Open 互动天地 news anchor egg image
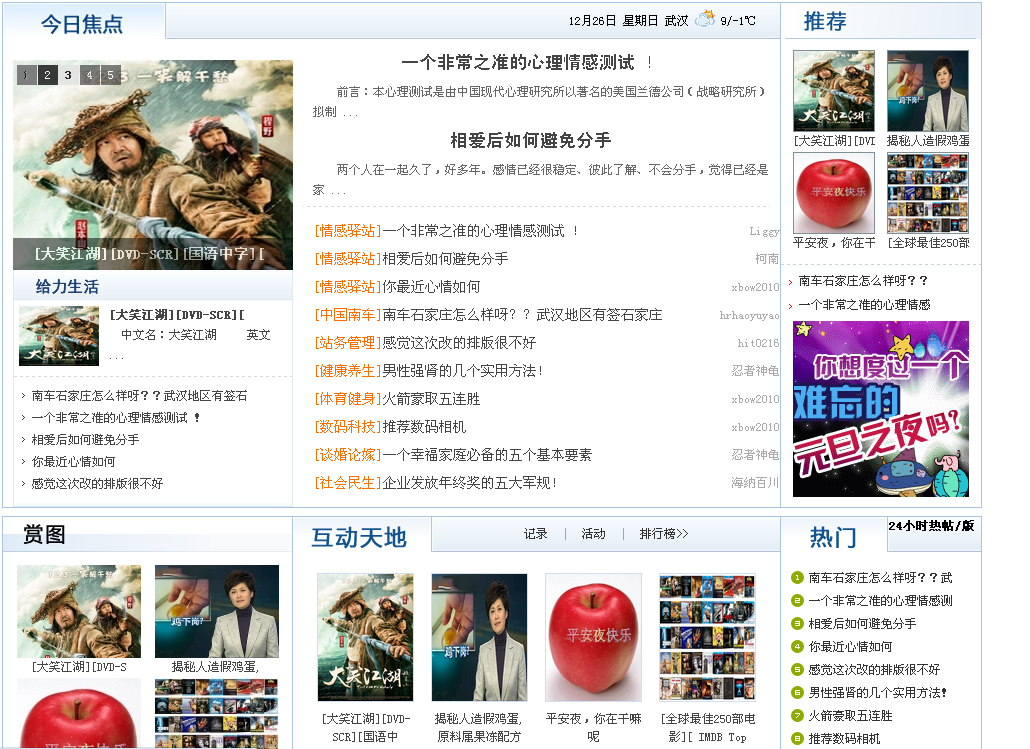 tap(480, 637)
